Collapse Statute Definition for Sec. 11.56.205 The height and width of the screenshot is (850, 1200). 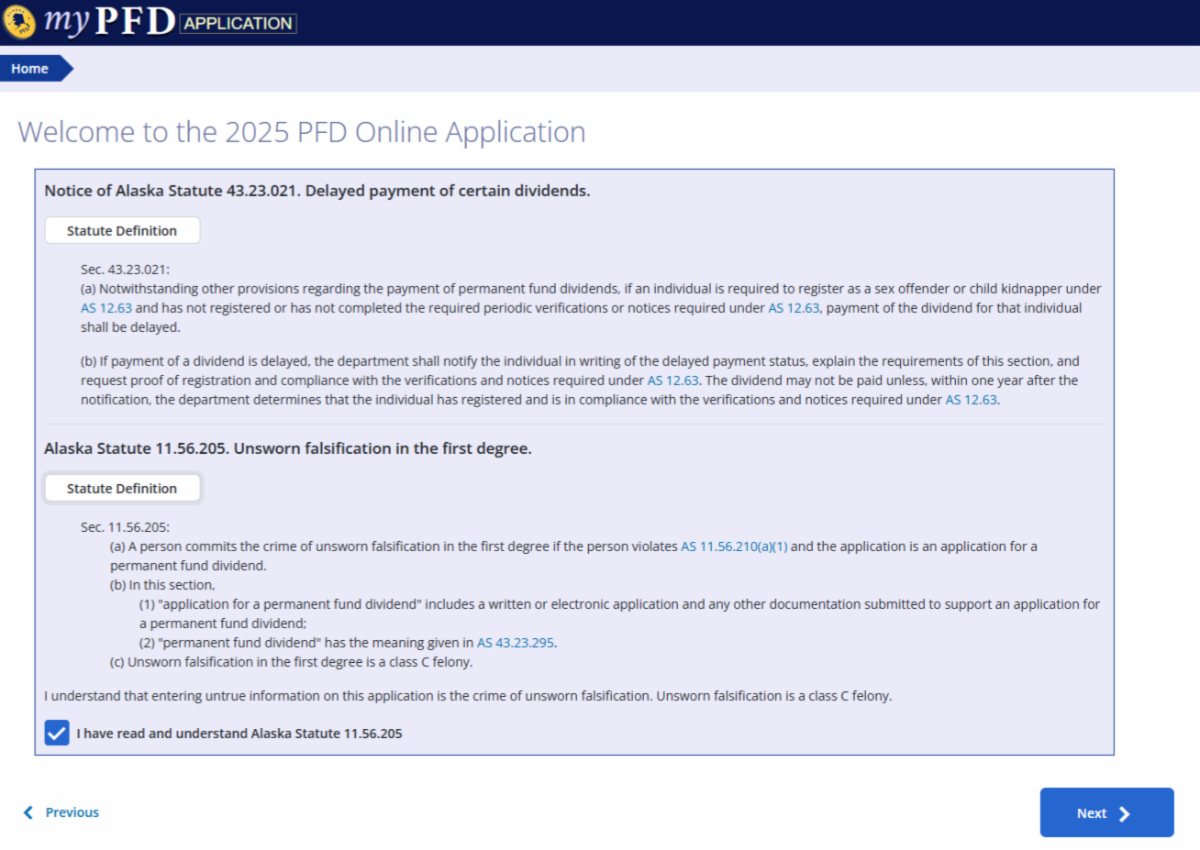pyautogui.click(x=122, y=489)
